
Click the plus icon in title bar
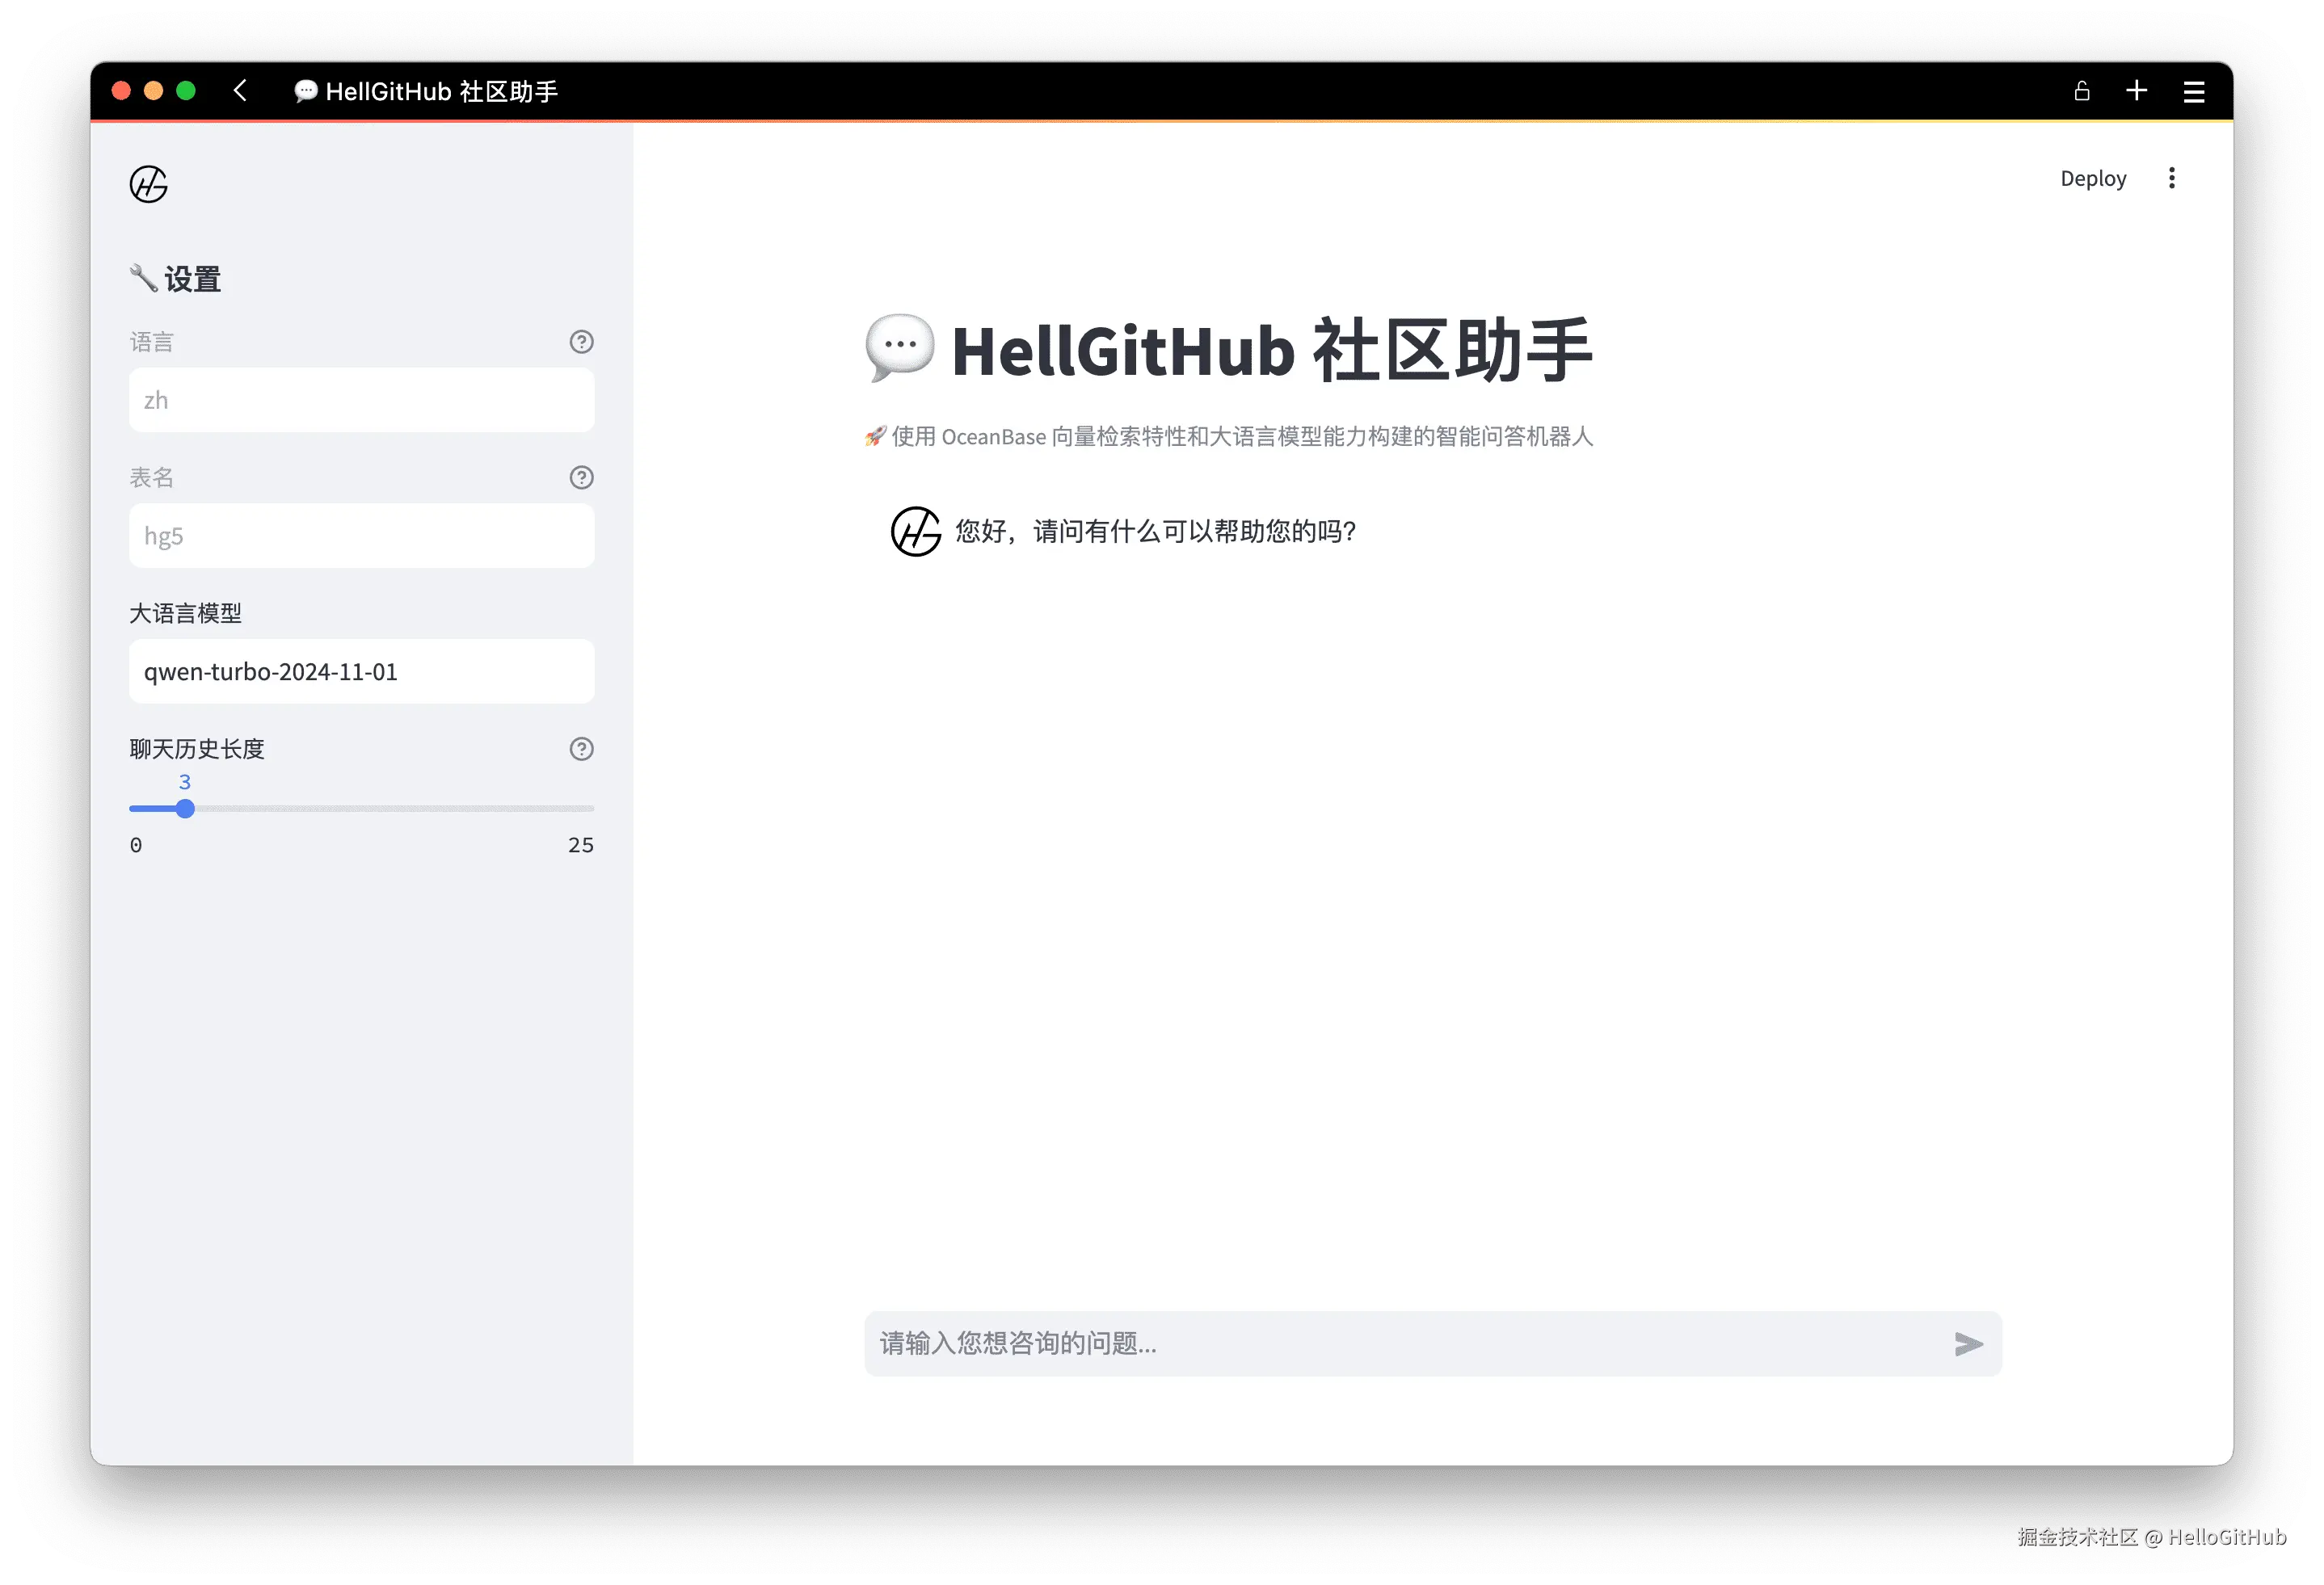[x=2137, y=91]
